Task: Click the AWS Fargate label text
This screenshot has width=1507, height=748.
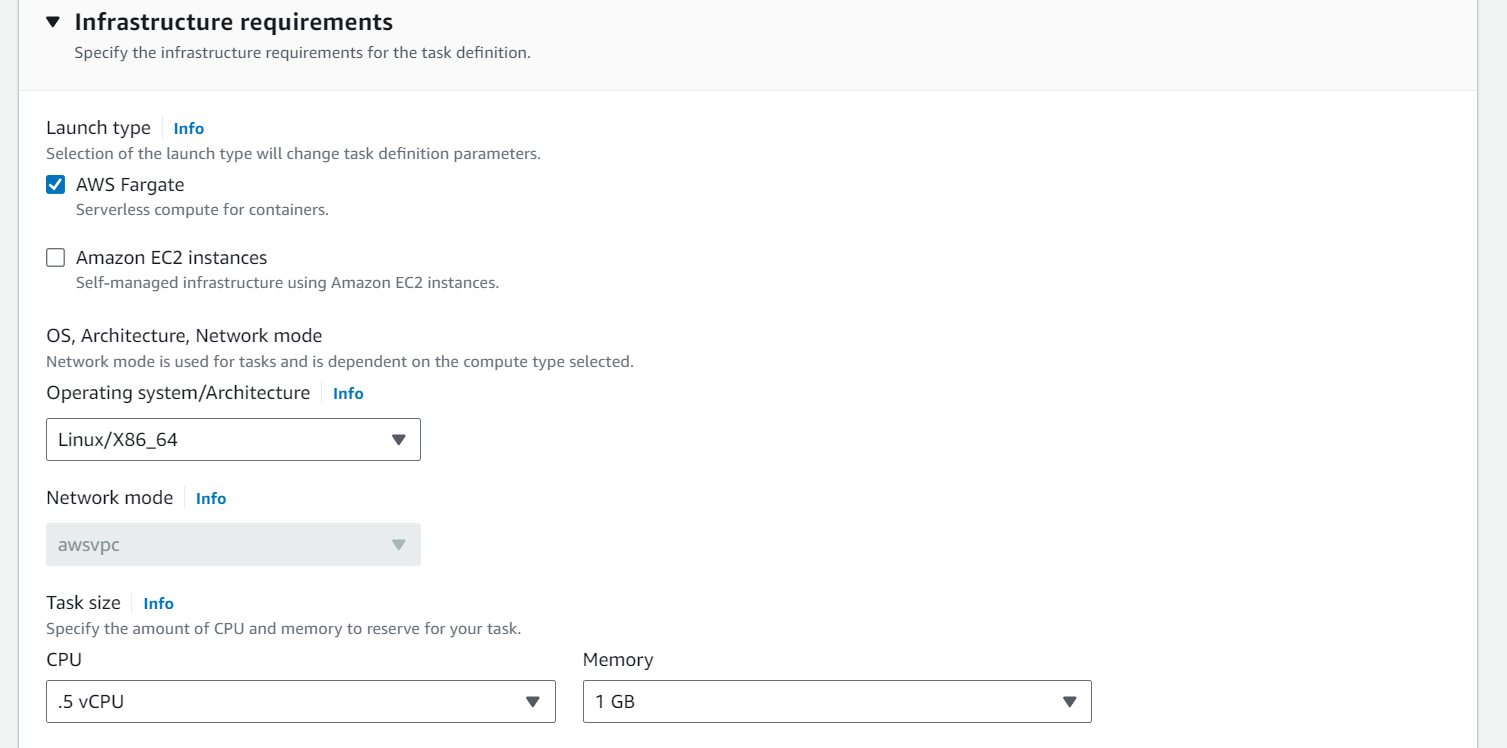Action: point(130,185)
